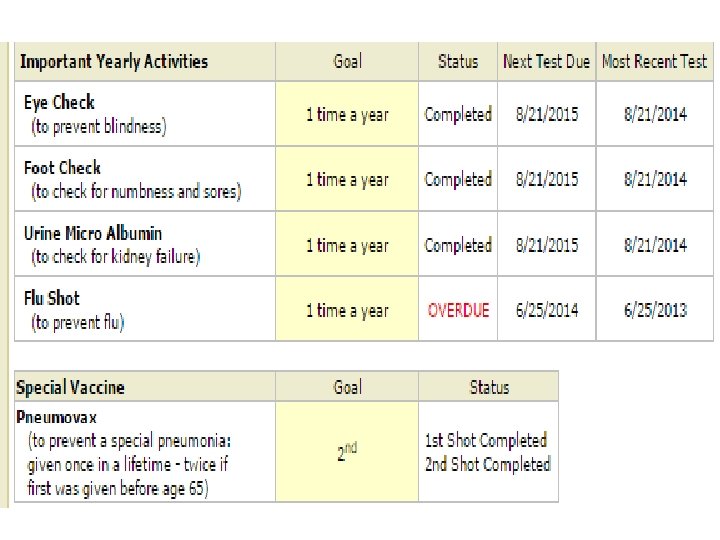Click the Eye Check activity label
This screenshot has width=720, height=540.
[x=59, y=102]
